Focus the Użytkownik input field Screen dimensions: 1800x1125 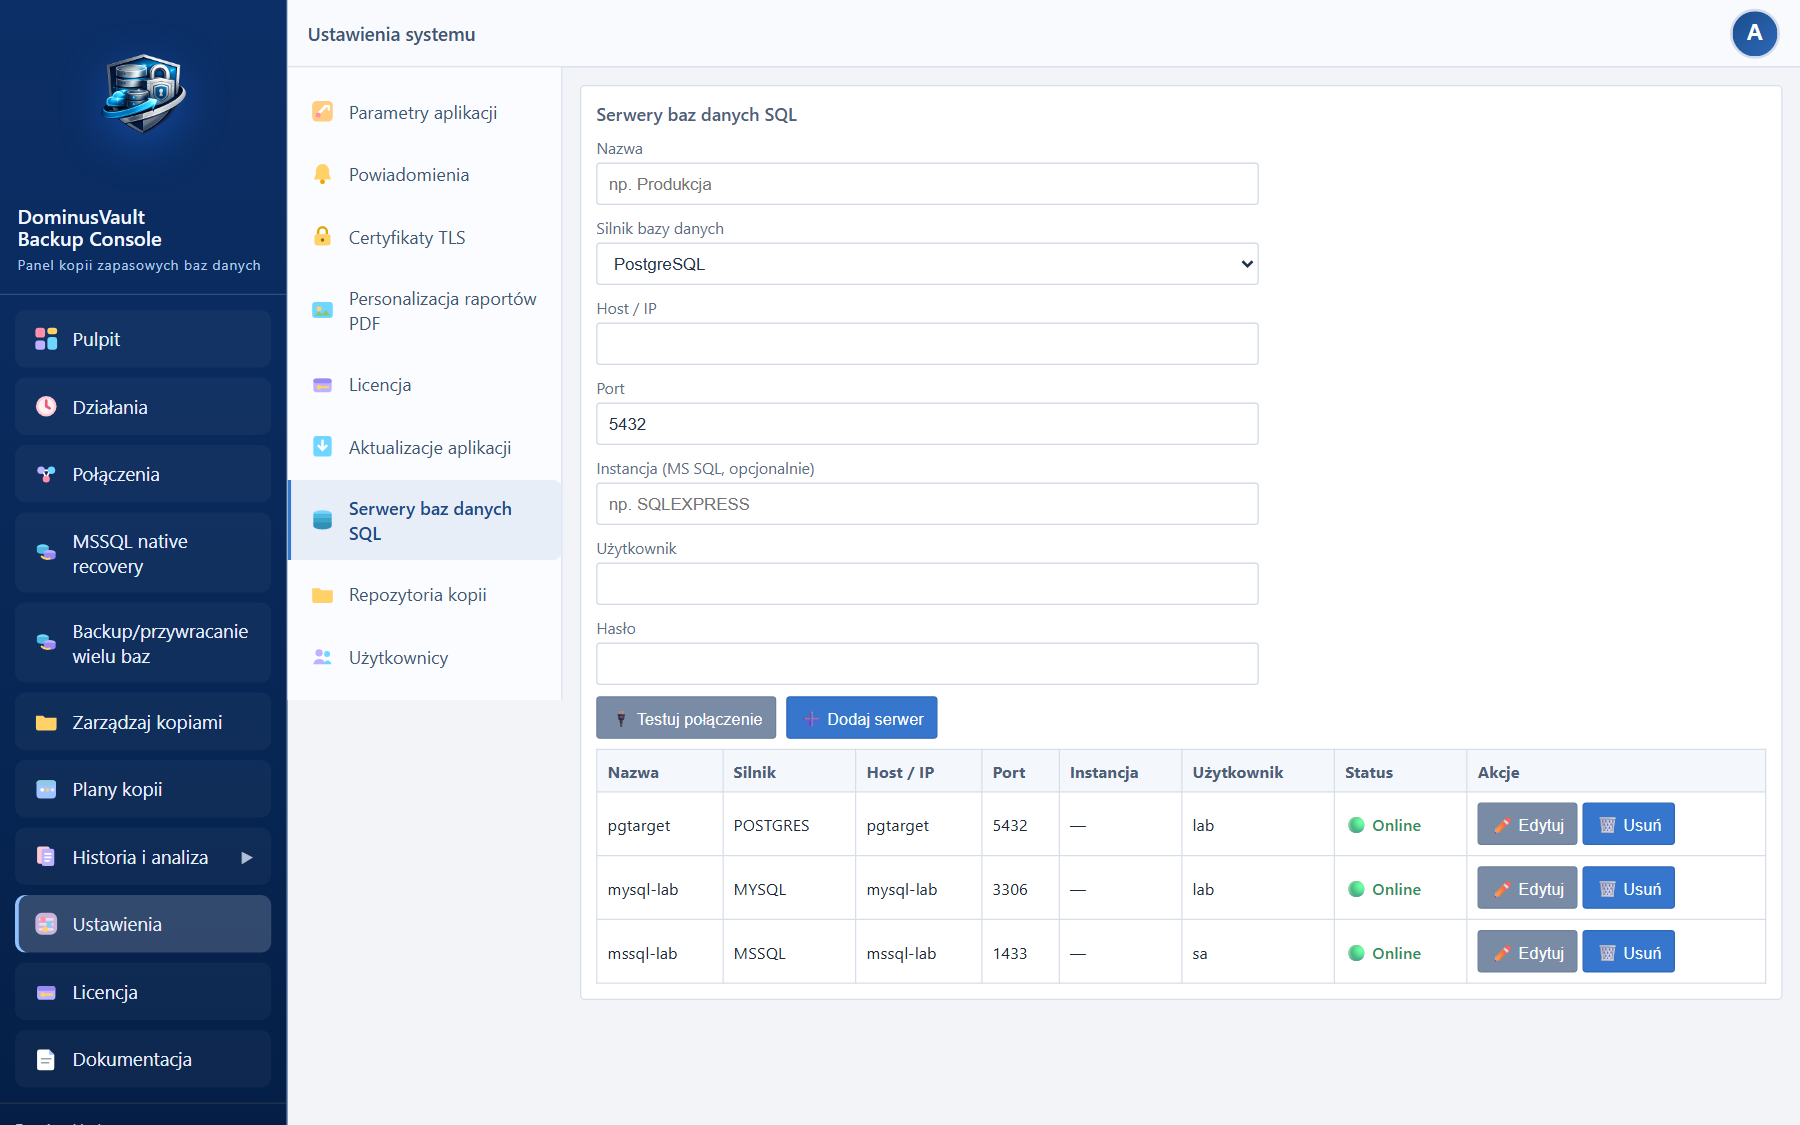tap(927, 584)
